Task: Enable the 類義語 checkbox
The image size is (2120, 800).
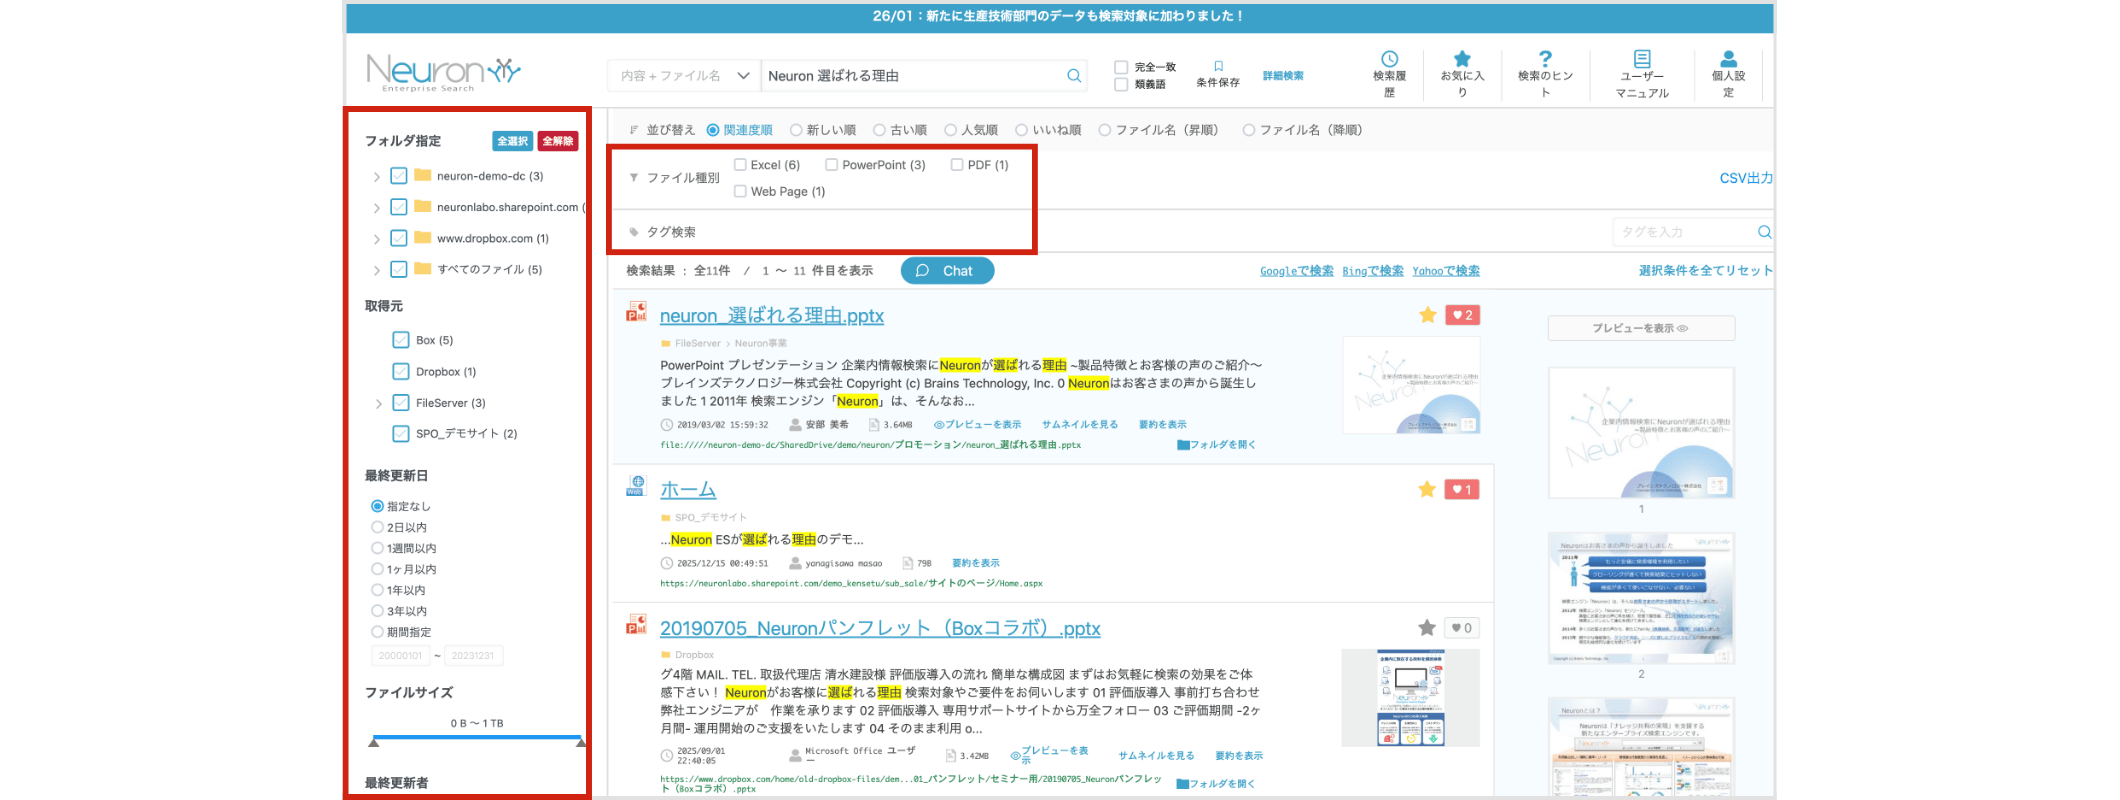Action: point(1121,84)
